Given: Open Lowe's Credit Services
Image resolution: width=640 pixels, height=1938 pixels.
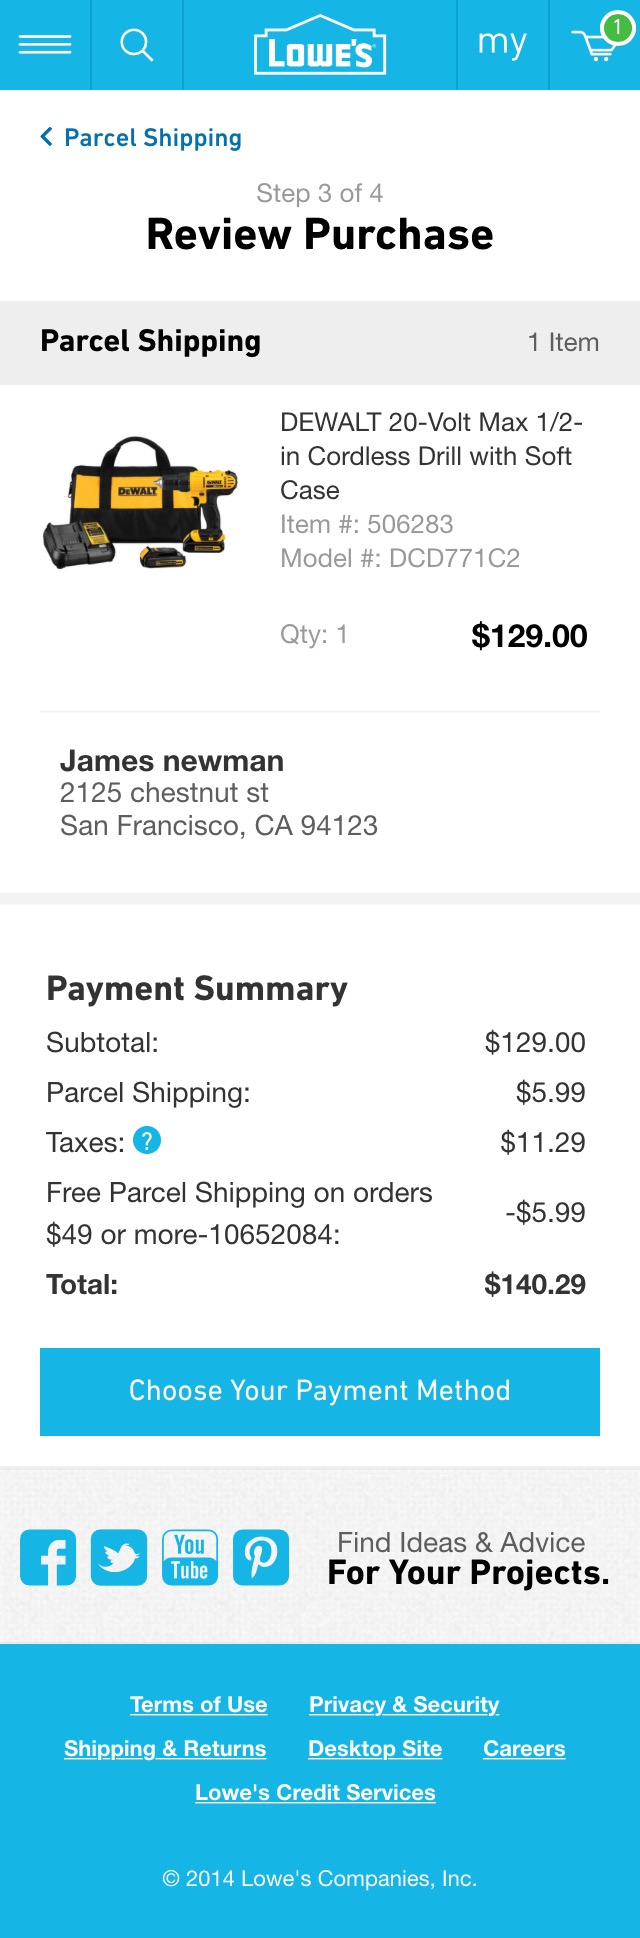Looking at the screenshot, I should click(315, 1792).
